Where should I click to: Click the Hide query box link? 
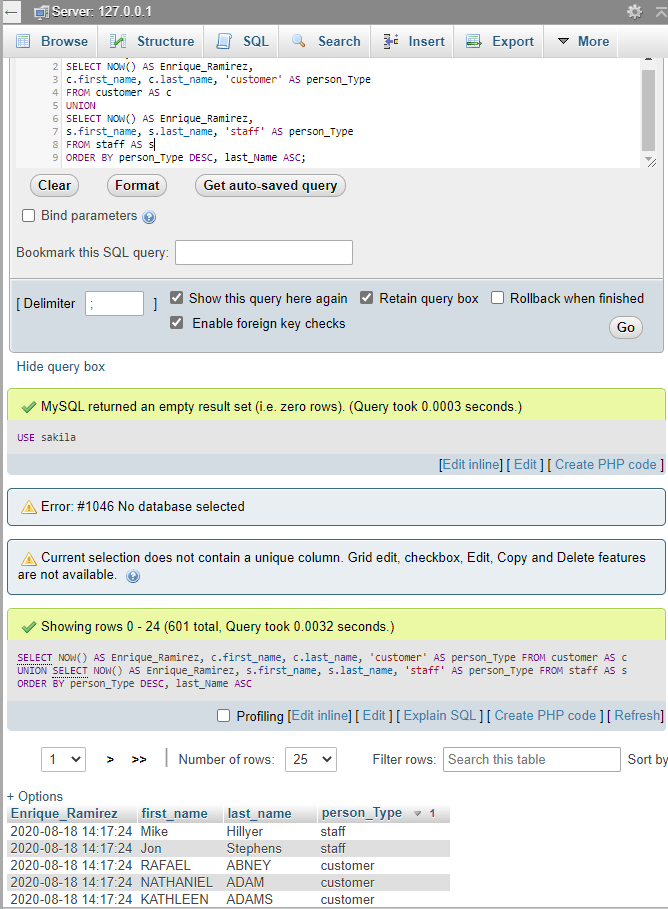point(61,367)
